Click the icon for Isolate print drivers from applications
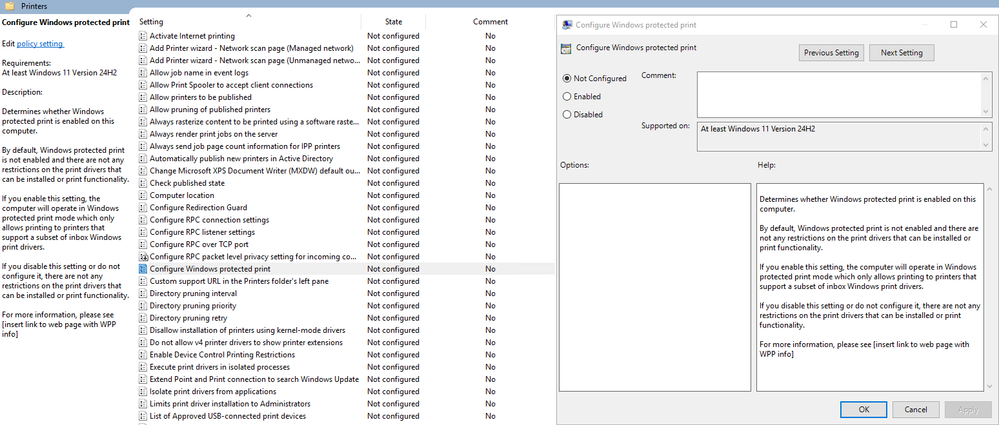Image resolution: width=999 pixels, height=425 pixels. [143, 392]
